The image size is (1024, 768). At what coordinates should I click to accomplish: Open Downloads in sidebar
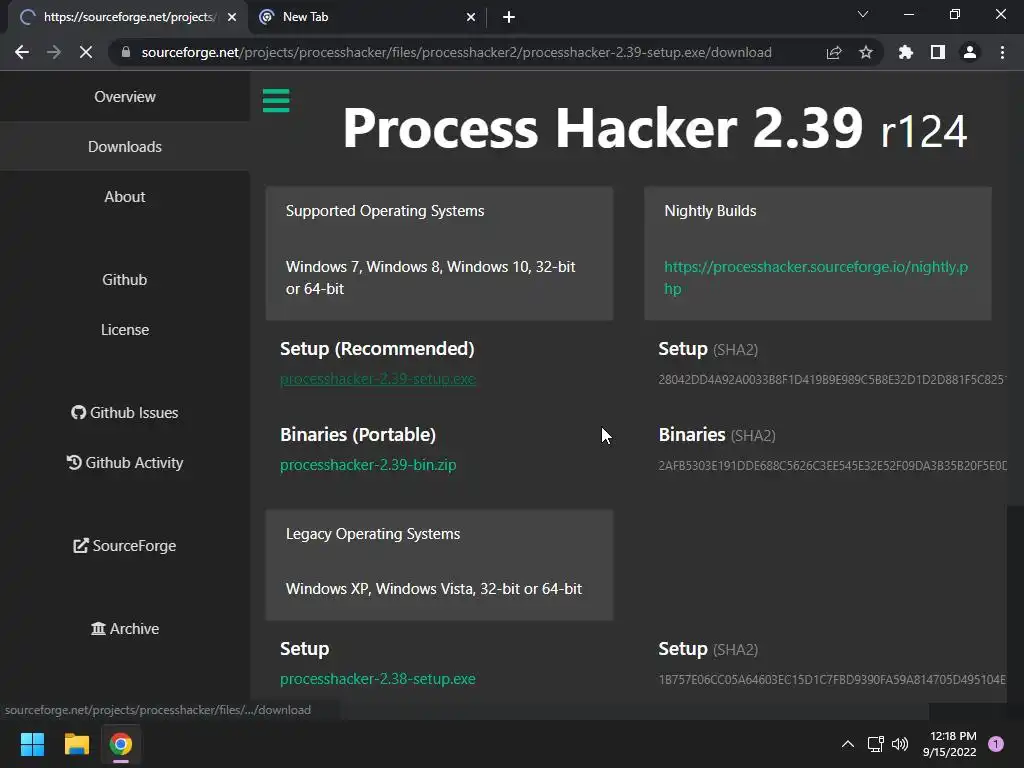point(125,147)
